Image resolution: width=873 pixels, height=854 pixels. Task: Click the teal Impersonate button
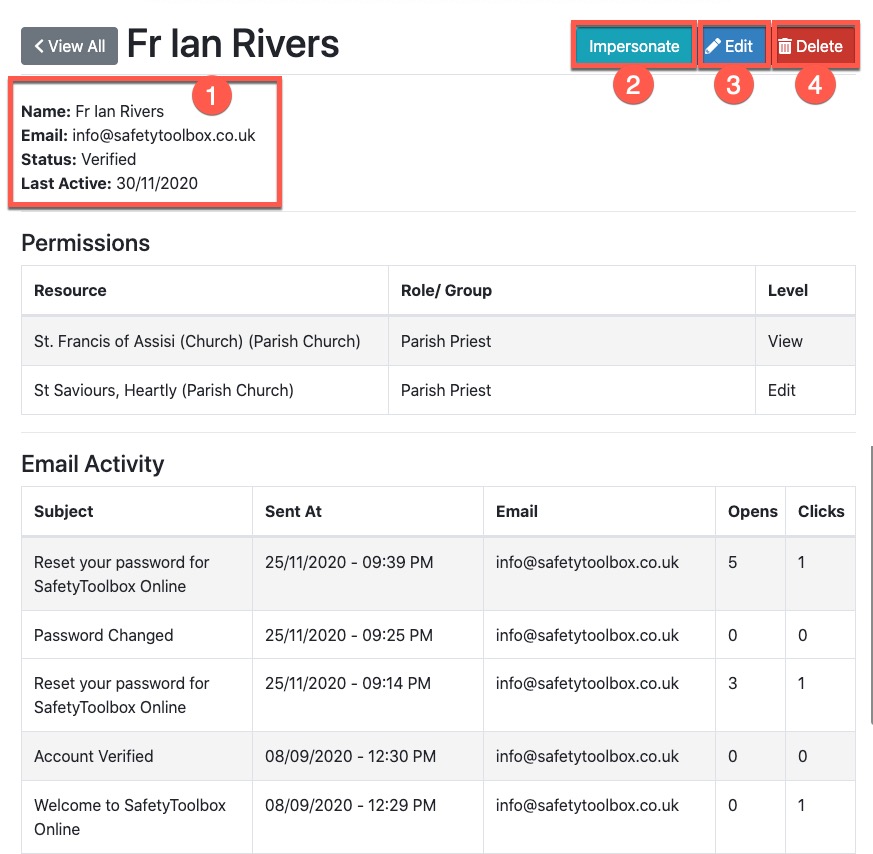(633, 45)
